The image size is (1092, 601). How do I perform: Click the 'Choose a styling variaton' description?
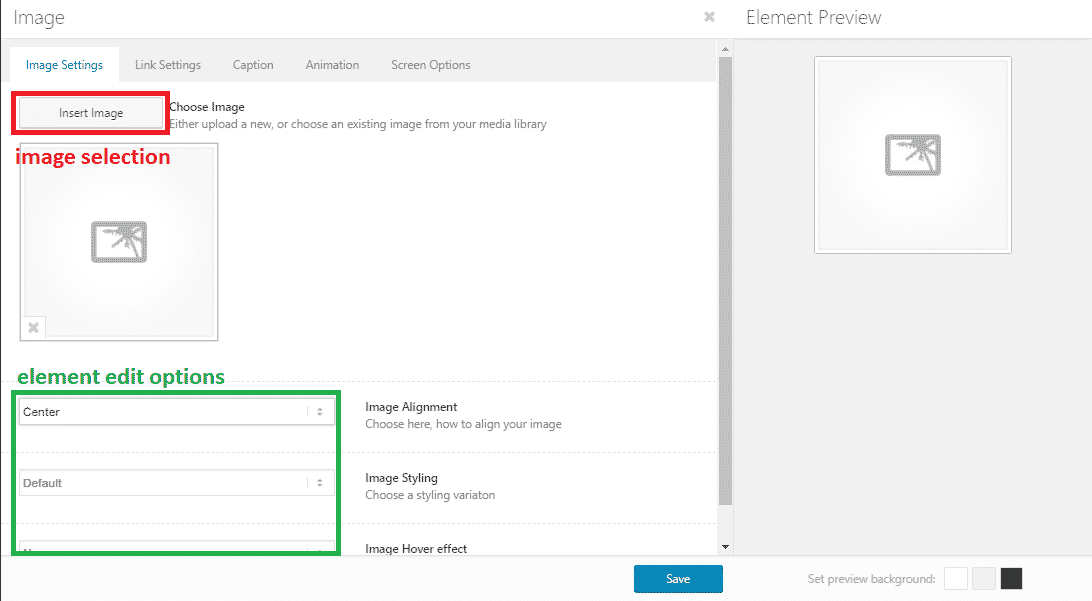pos(430,495)
